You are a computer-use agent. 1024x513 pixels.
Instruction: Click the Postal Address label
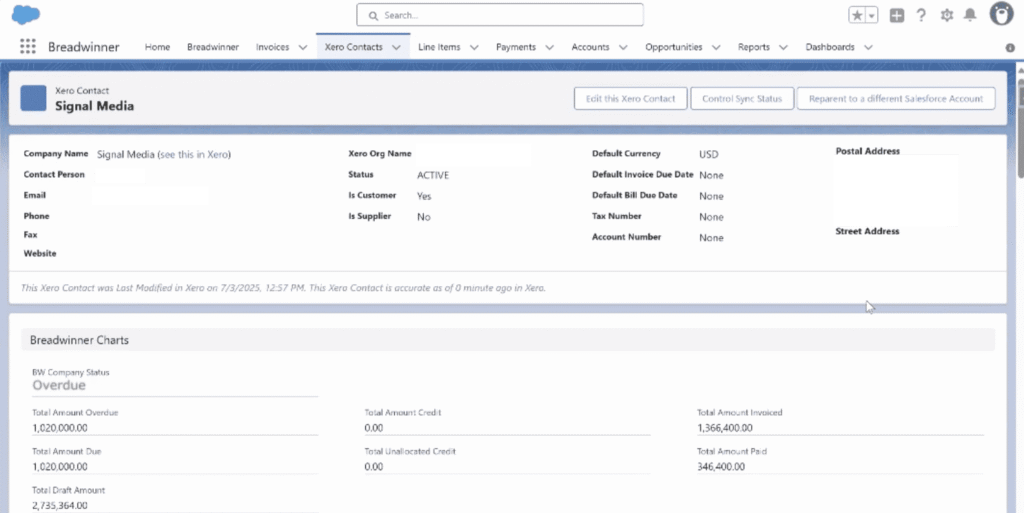coord(867,151)
